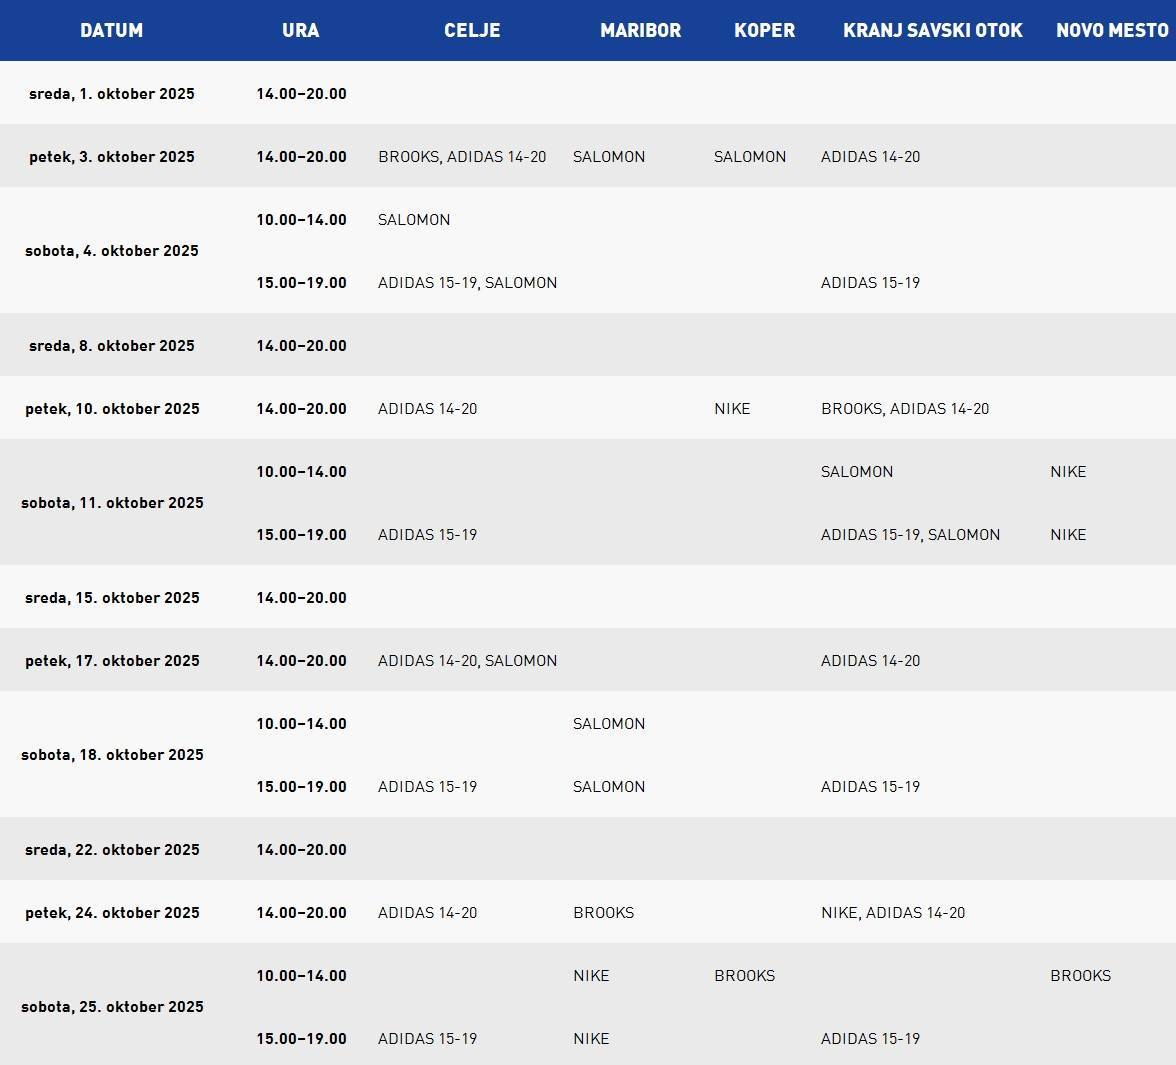Viewport: 1176px width, 1065px height.
Task: Select the 14.00–20.00 time for petek, 17. oktober
Action: [x=302, y=661]
